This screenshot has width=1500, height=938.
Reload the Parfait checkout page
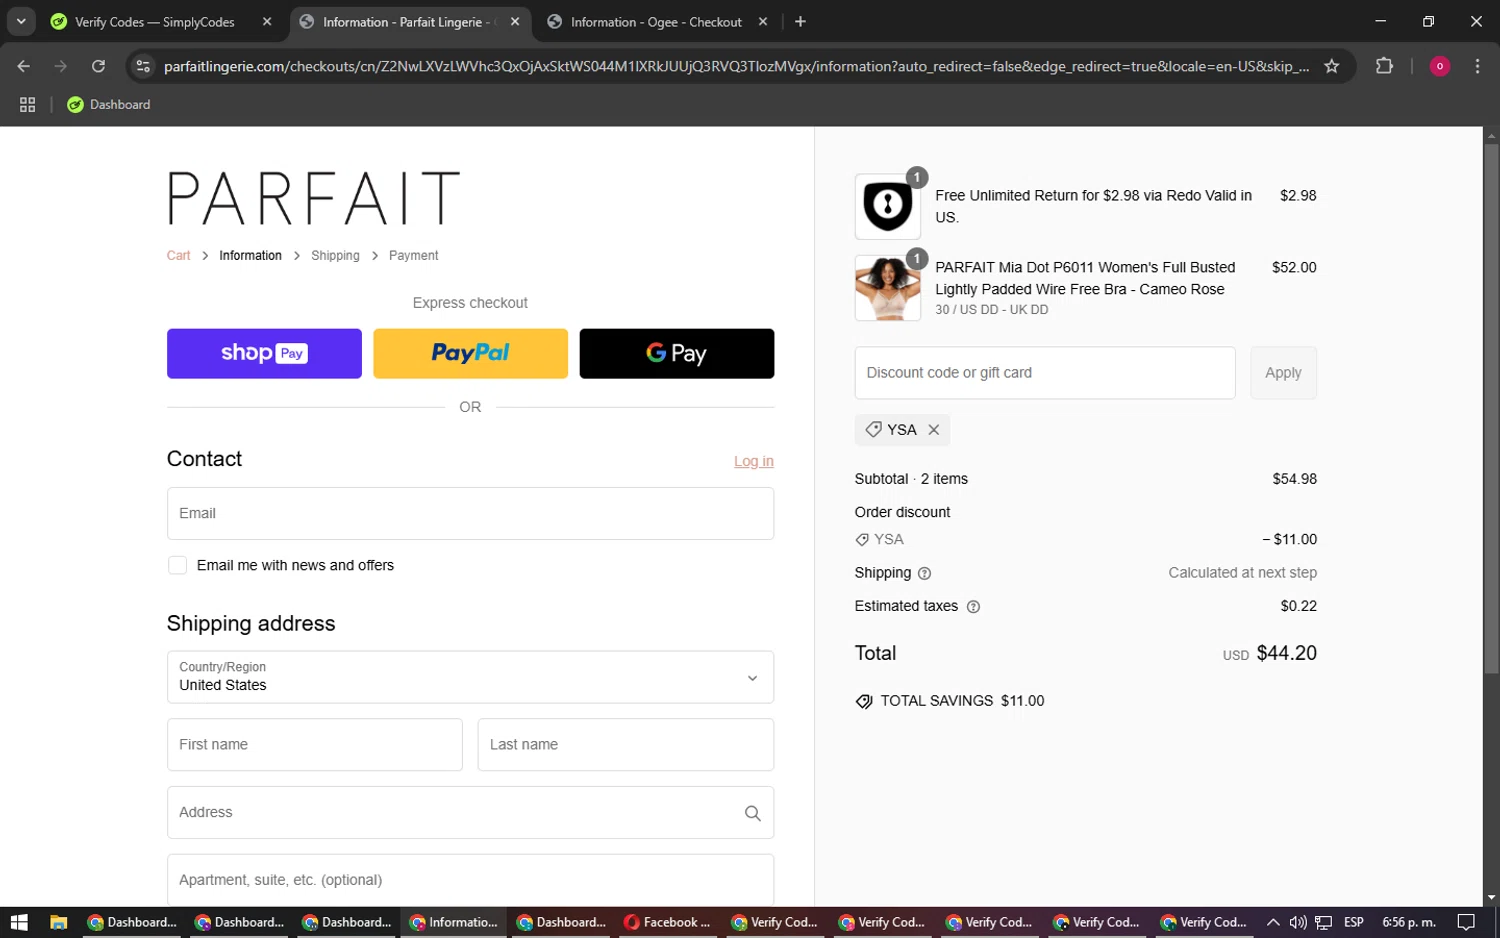click(x=98, y=66)
